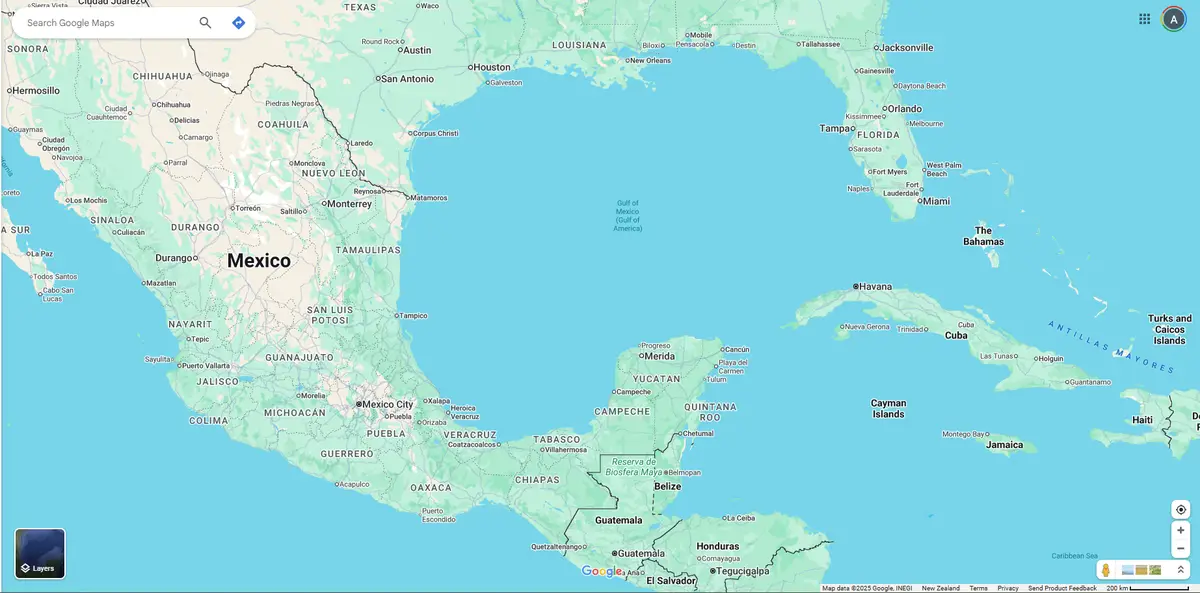
Task: Select the Corpus Christi label
Action: (x=436, y=133)
